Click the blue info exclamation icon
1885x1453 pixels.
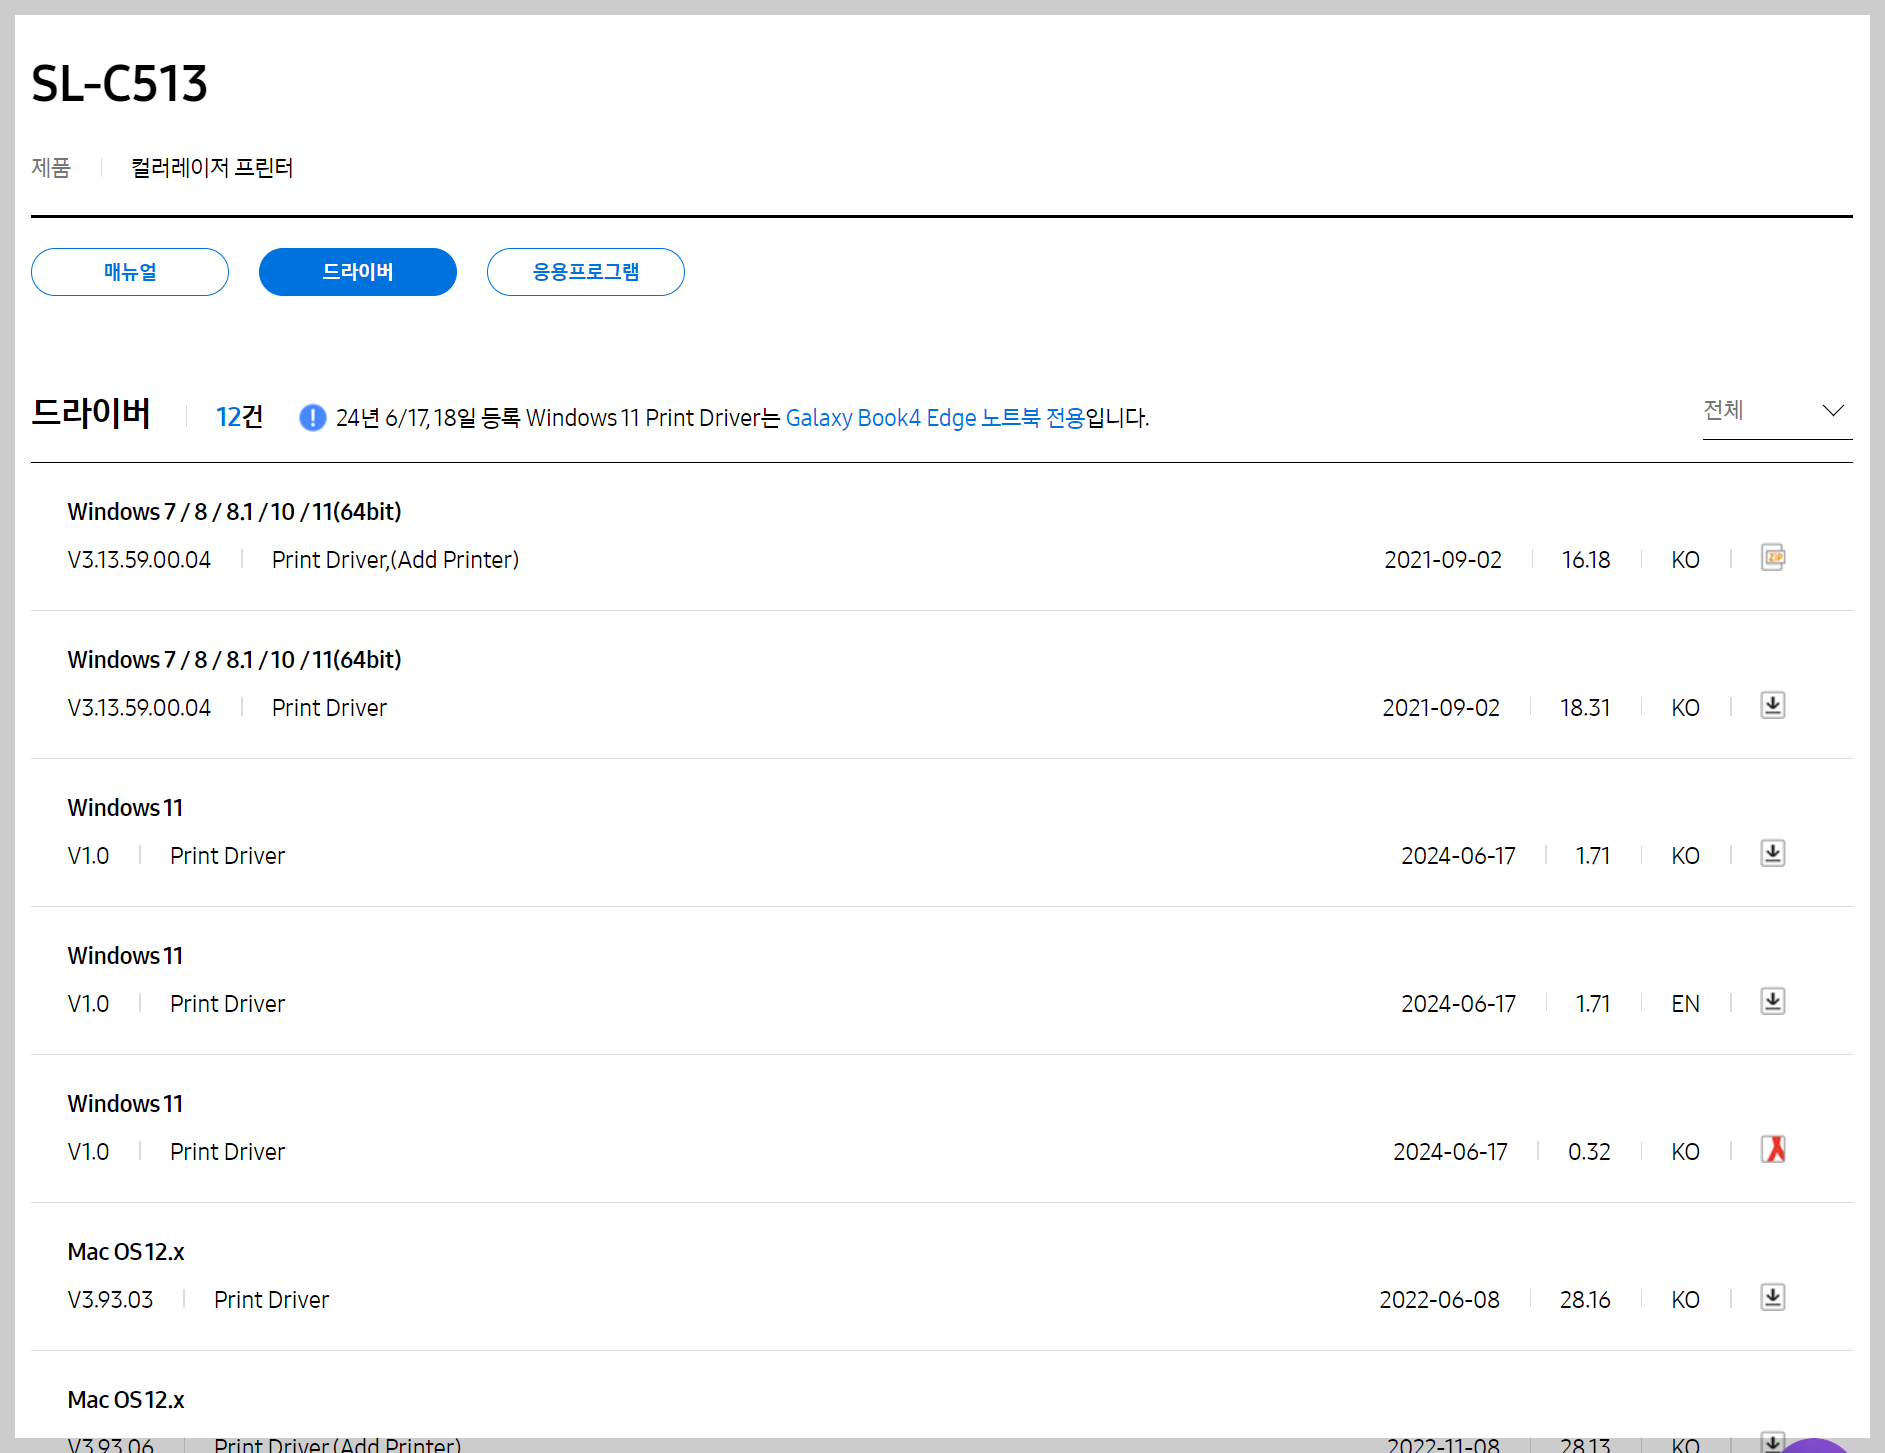tap(312, 417)
